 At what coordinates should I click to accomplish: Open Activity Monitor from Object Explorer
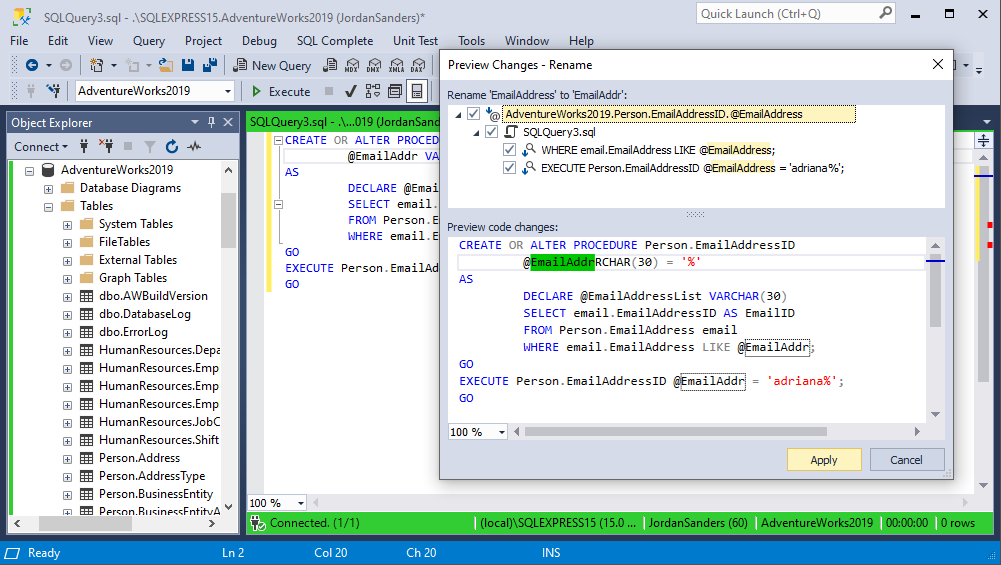(194, 146)
